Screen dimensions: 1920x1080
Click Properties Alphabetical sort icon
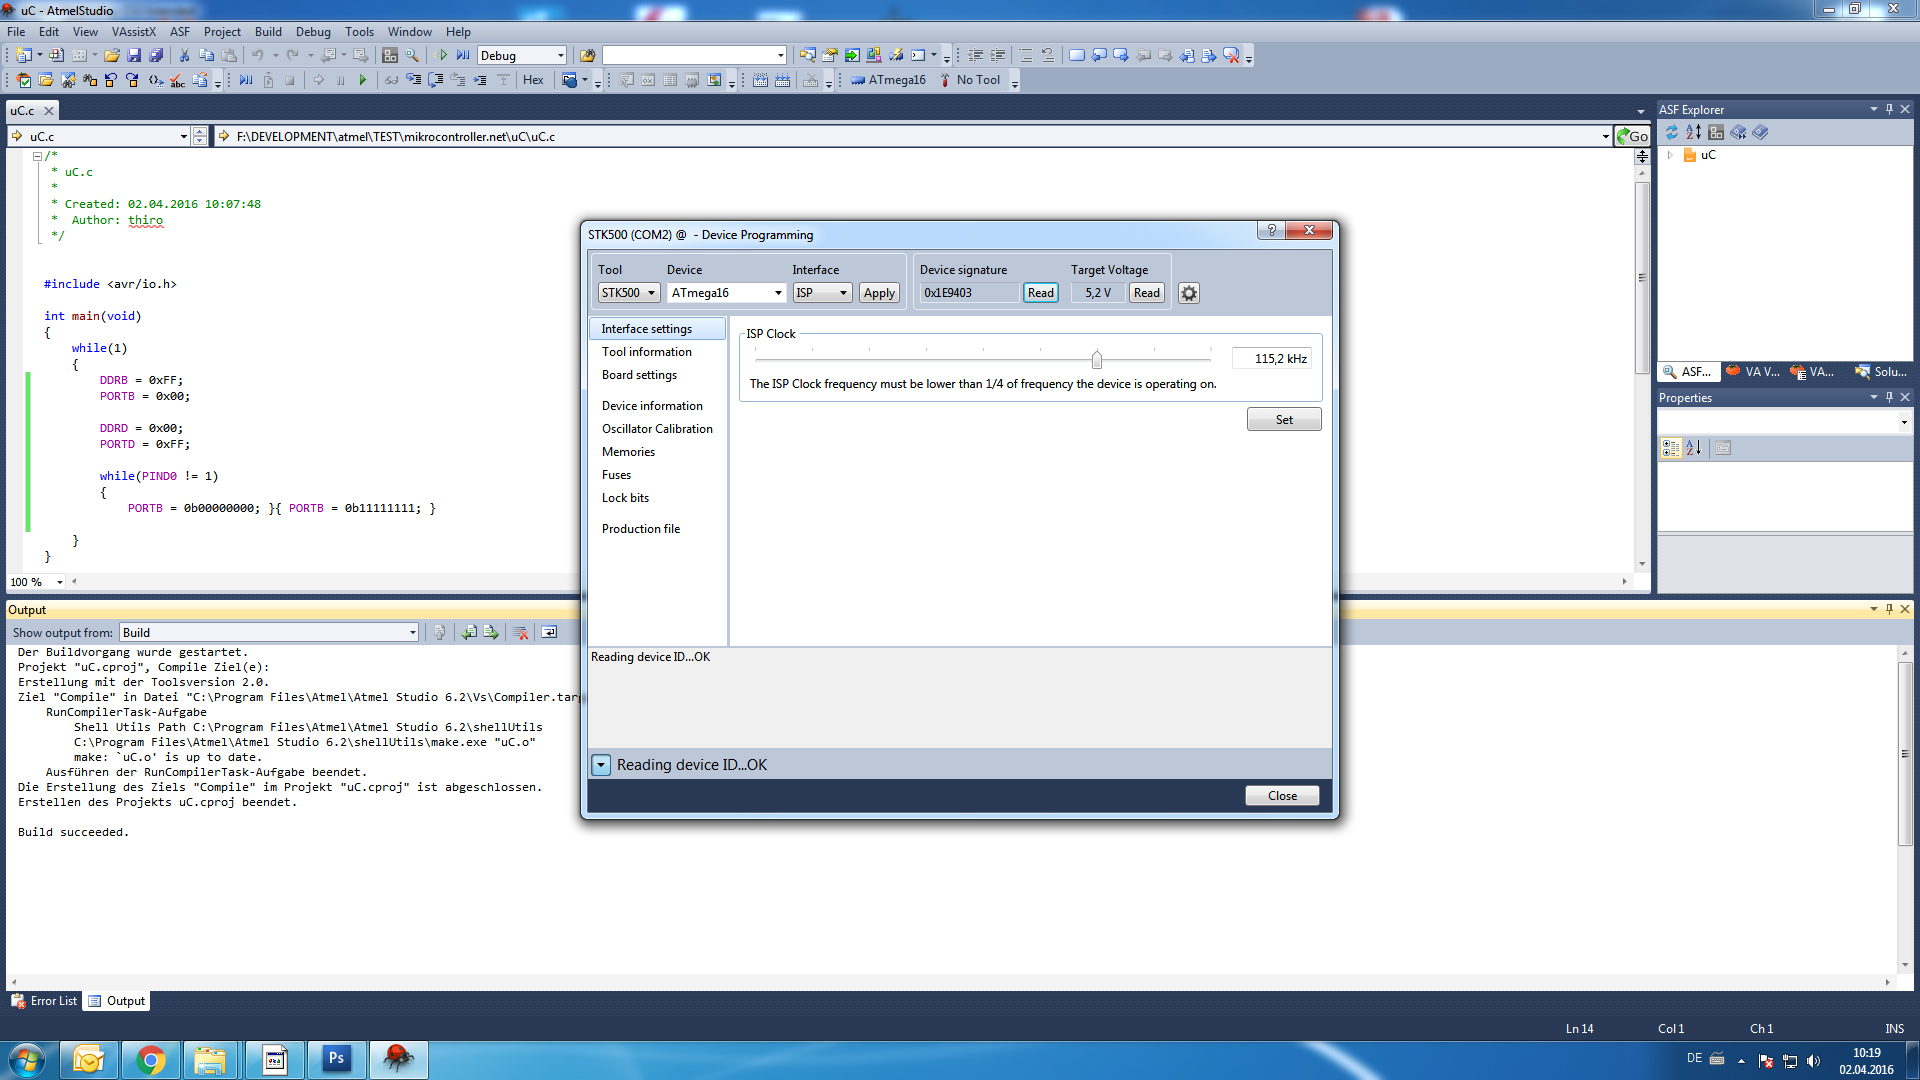click(1694, 448)
